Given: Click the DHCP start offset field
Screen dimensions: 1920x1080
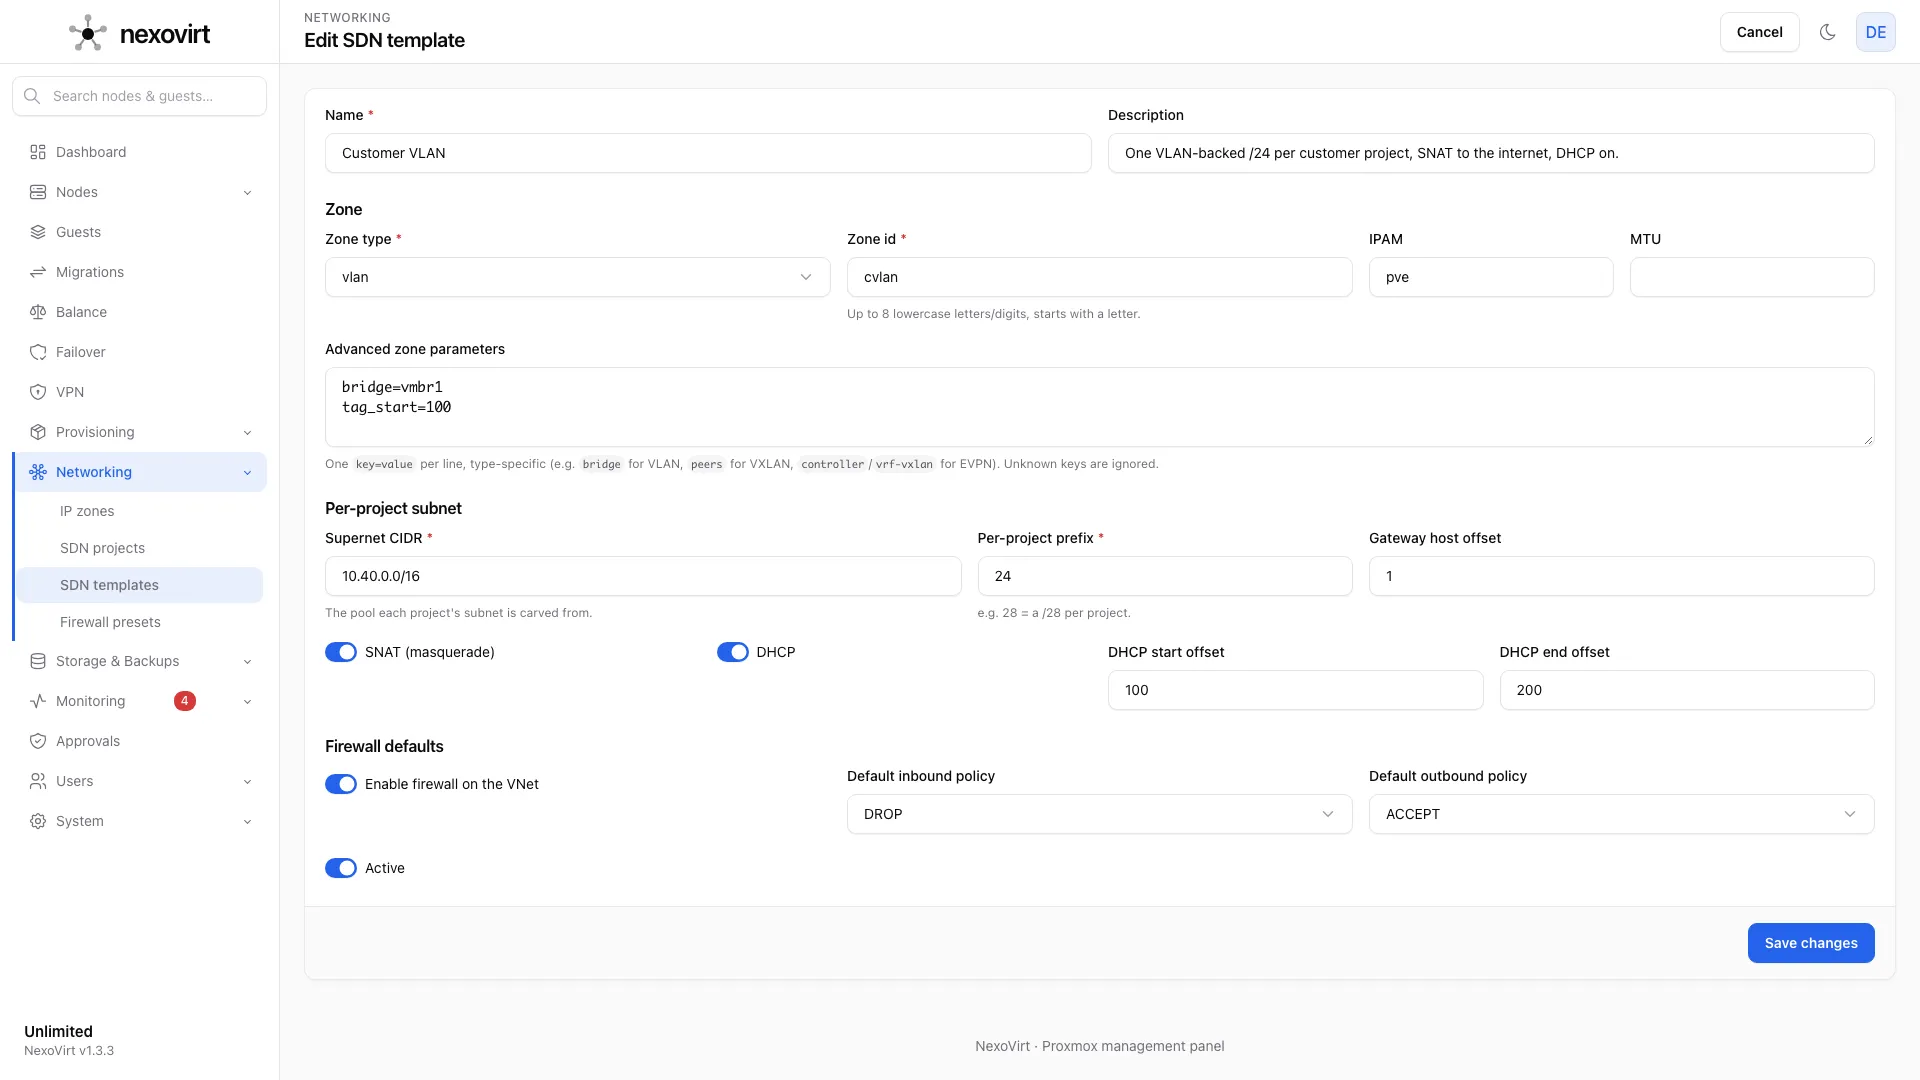Looking at the screenshot, I should click(x=1295, y=690).
